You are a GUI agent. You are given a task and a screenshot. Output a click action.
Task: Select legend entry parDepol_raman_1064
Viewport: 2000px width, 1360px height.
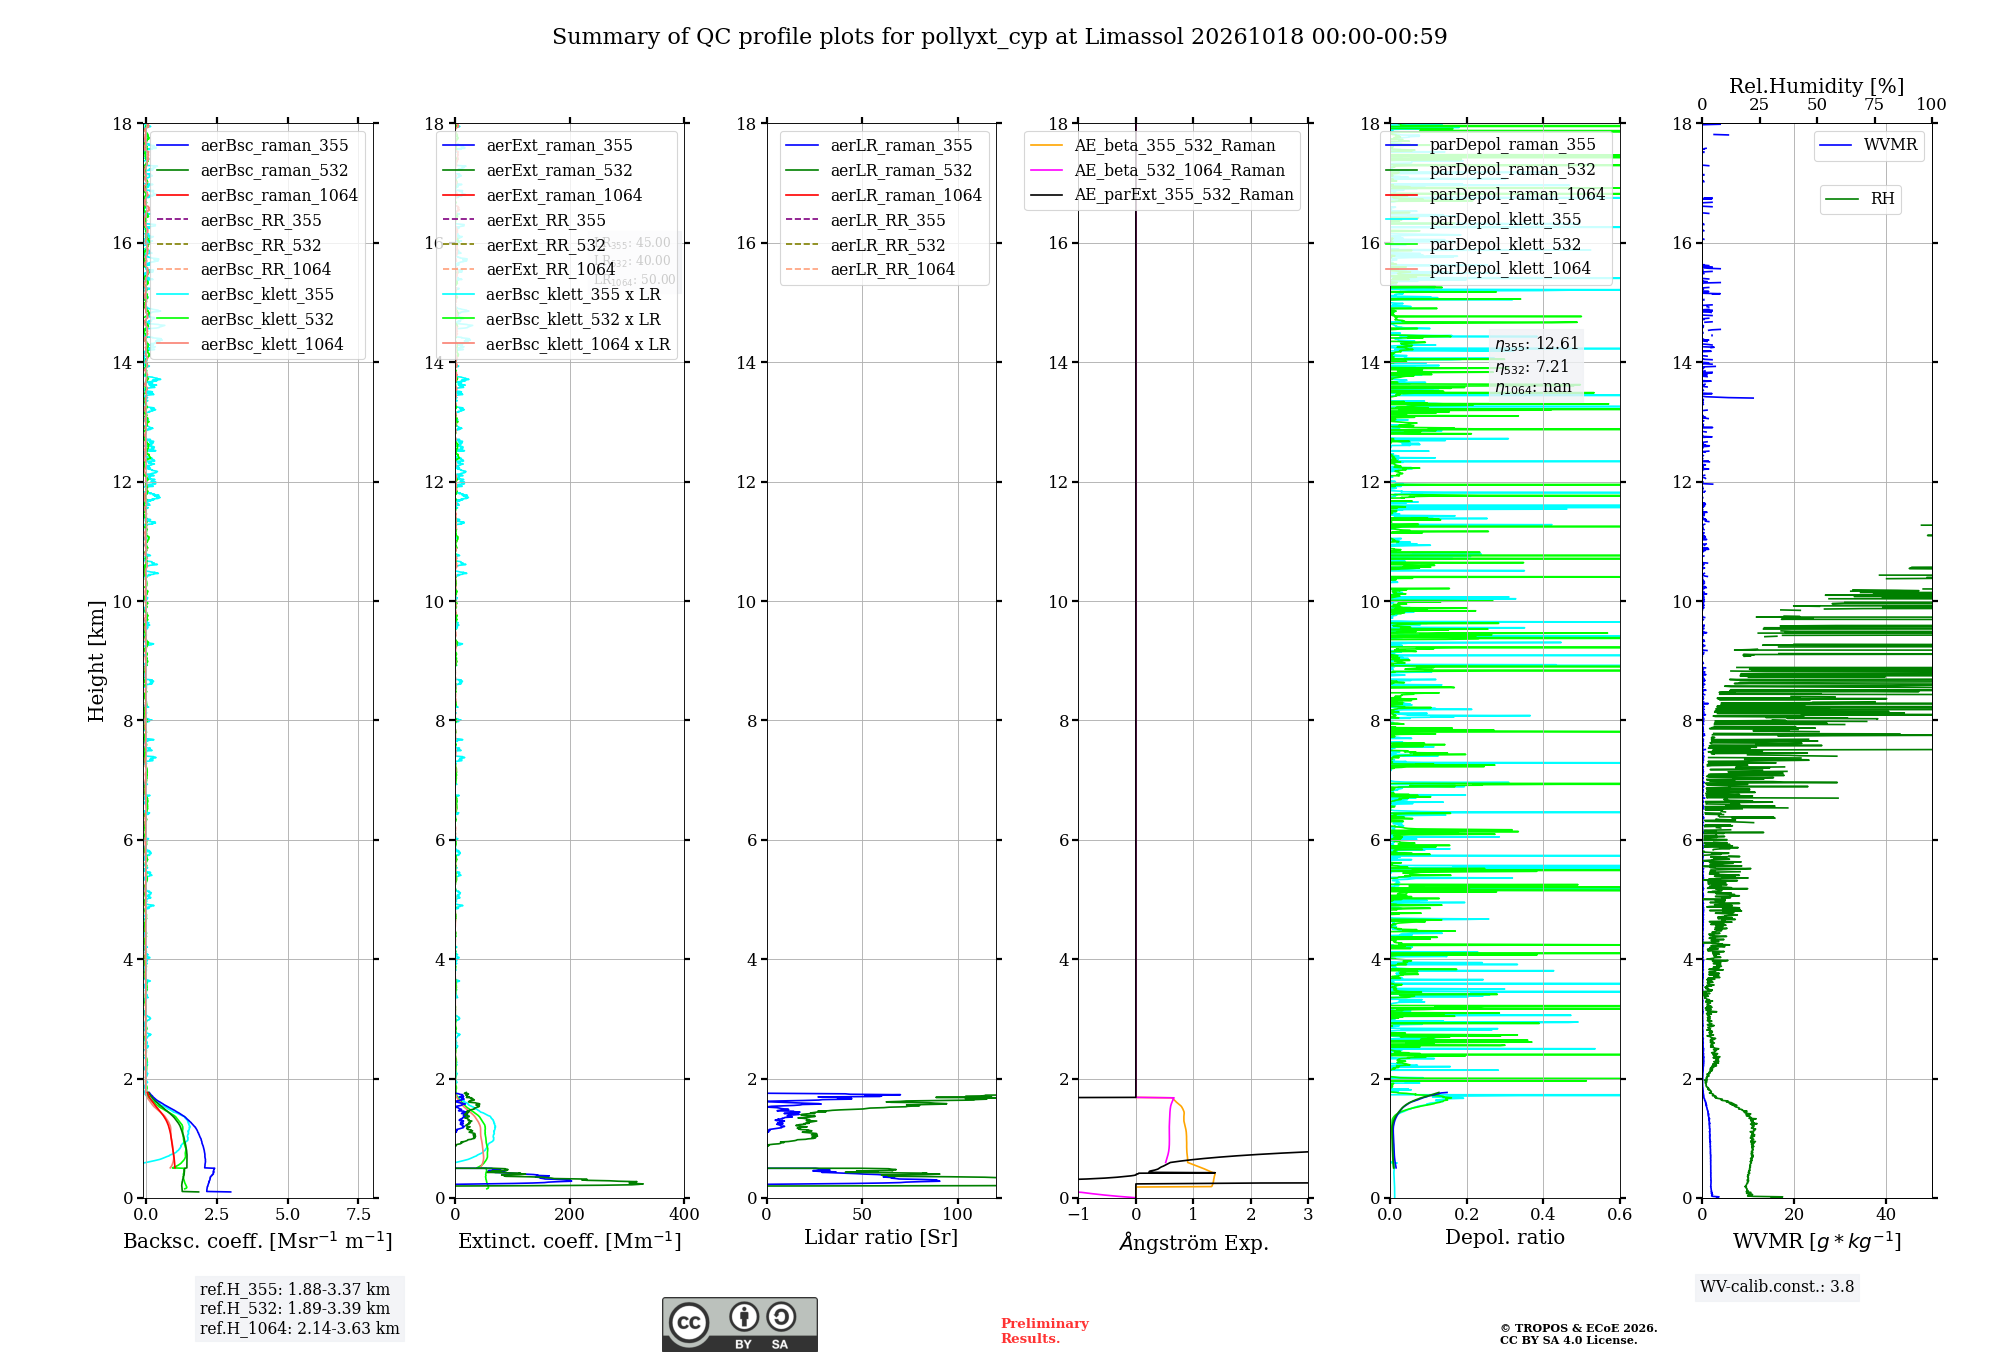pos(1496,195)
